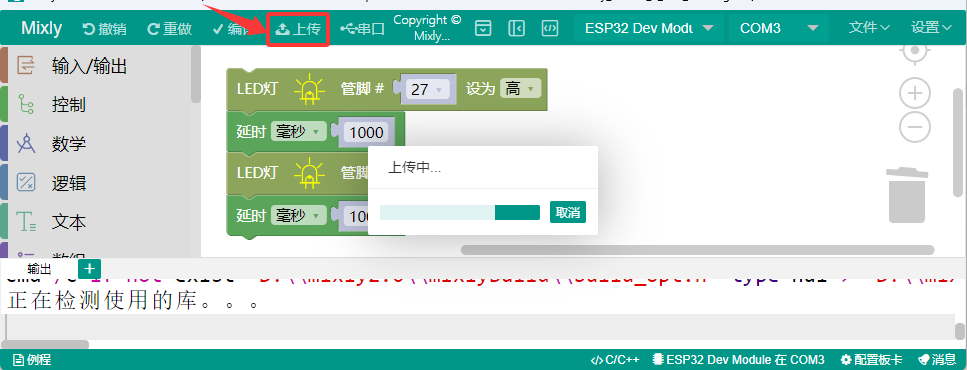Click the 文本 category icon
The height and width of the screenshot is (370, 967).
point(26,221)
